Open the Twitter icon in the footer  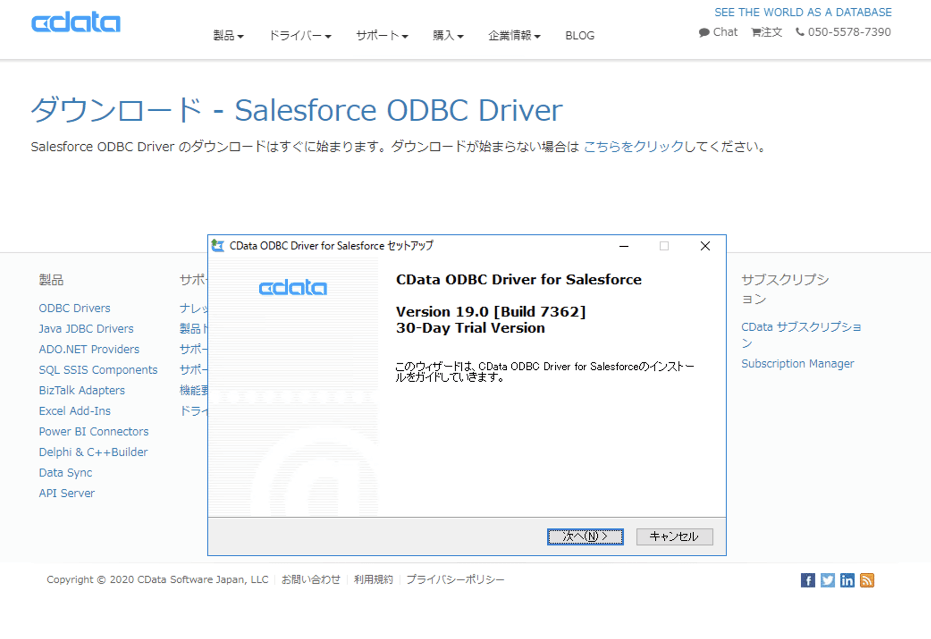[828, 580]
